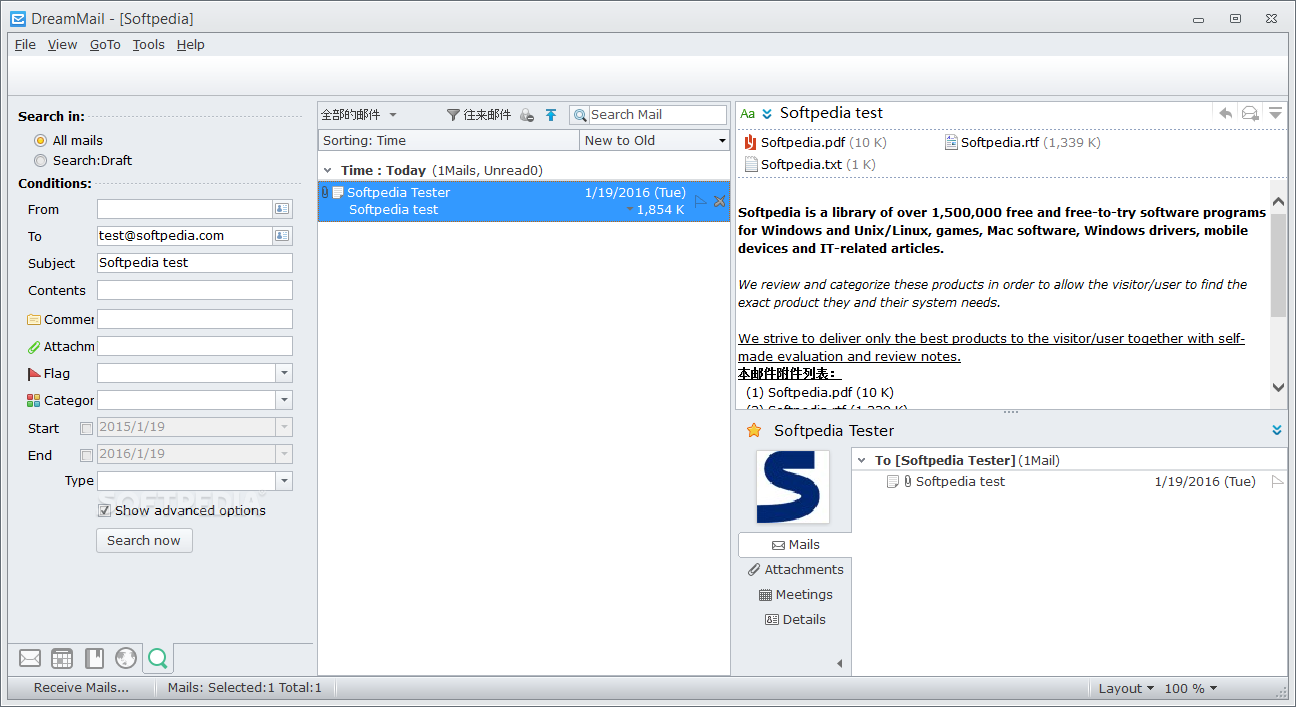Switch to the Meetings tab
This screenshot has height=707, width=1296.
[x=795, y=594]
